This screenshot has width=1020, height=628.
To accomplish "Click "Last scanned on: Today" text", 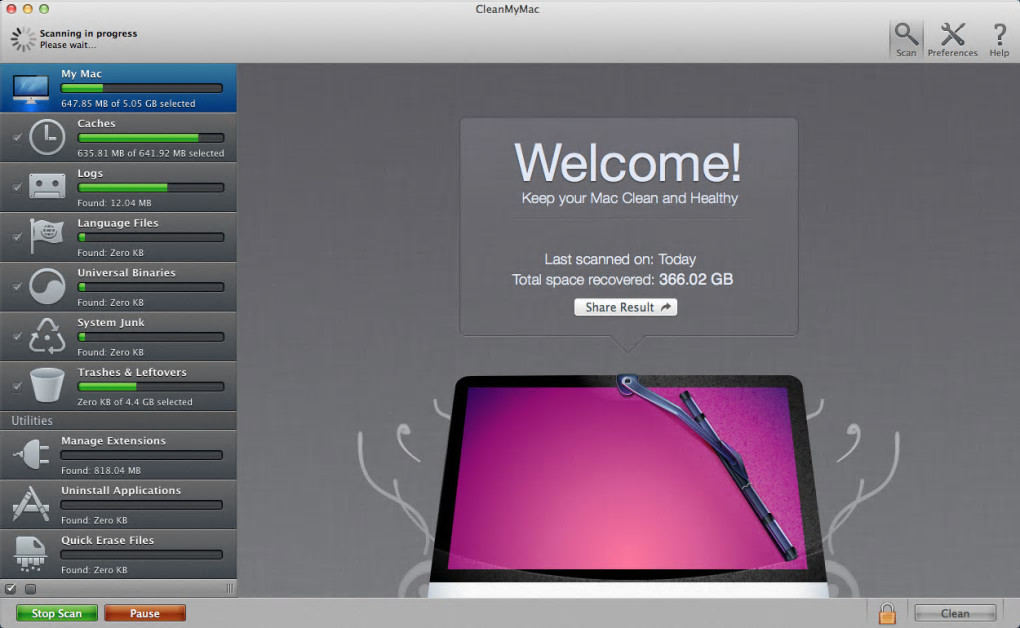I will pyautogui.click(x=620, y=259).
